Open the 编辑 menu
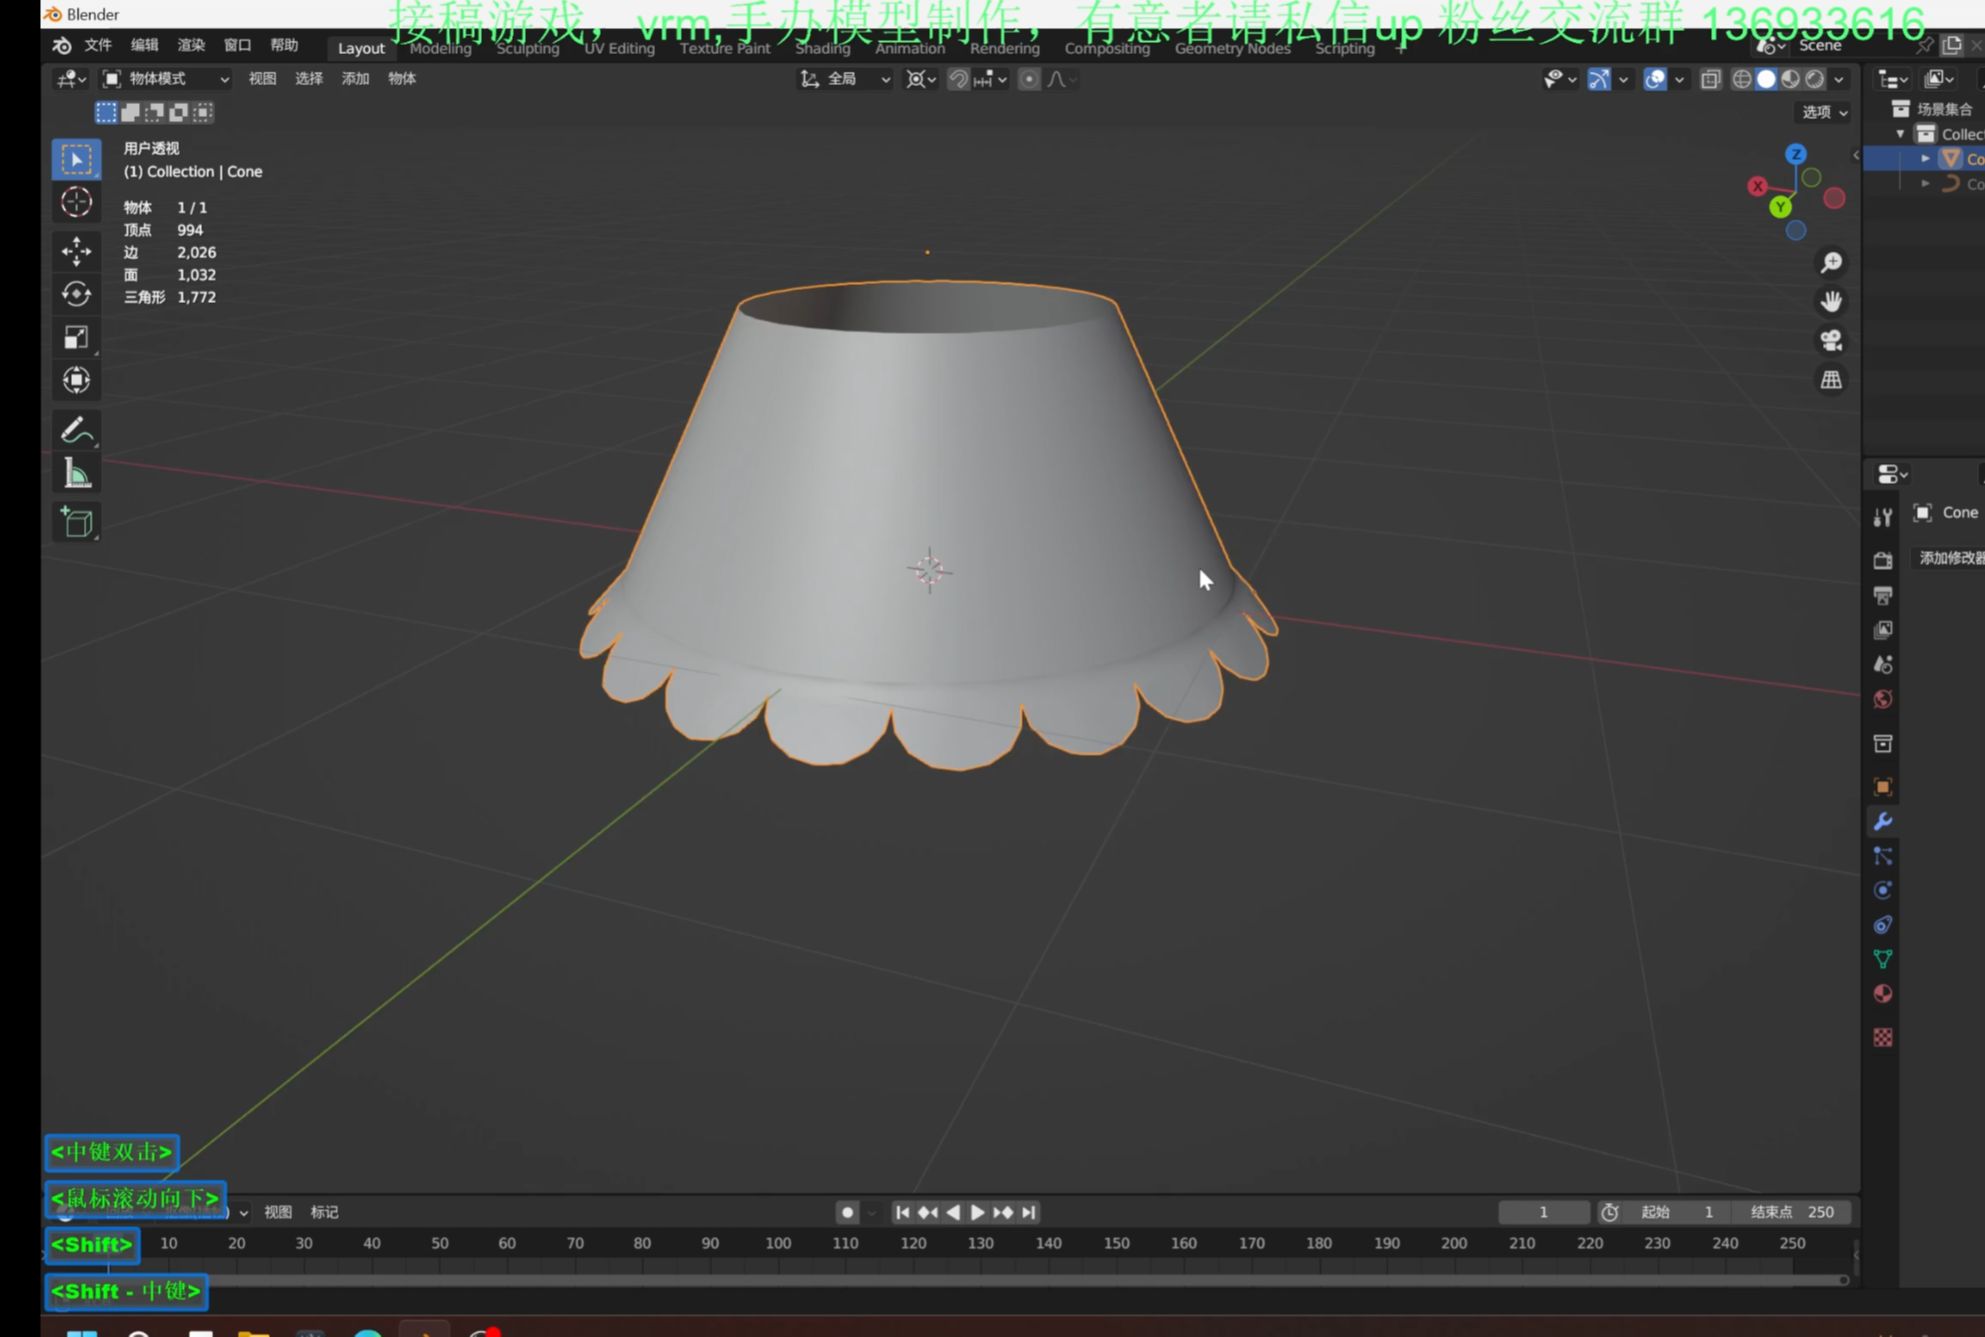Viewport: 1985px width, 1337px height. (x=144, y=45)
